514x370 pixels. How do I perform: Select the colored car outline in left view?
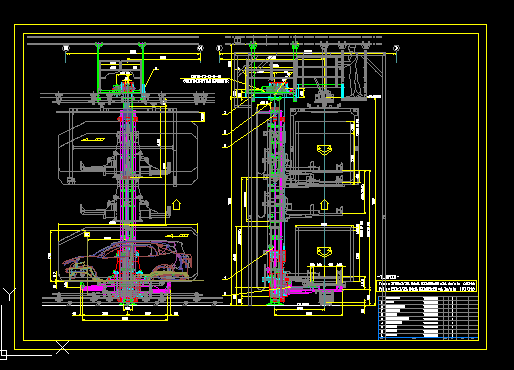[128, 261]
